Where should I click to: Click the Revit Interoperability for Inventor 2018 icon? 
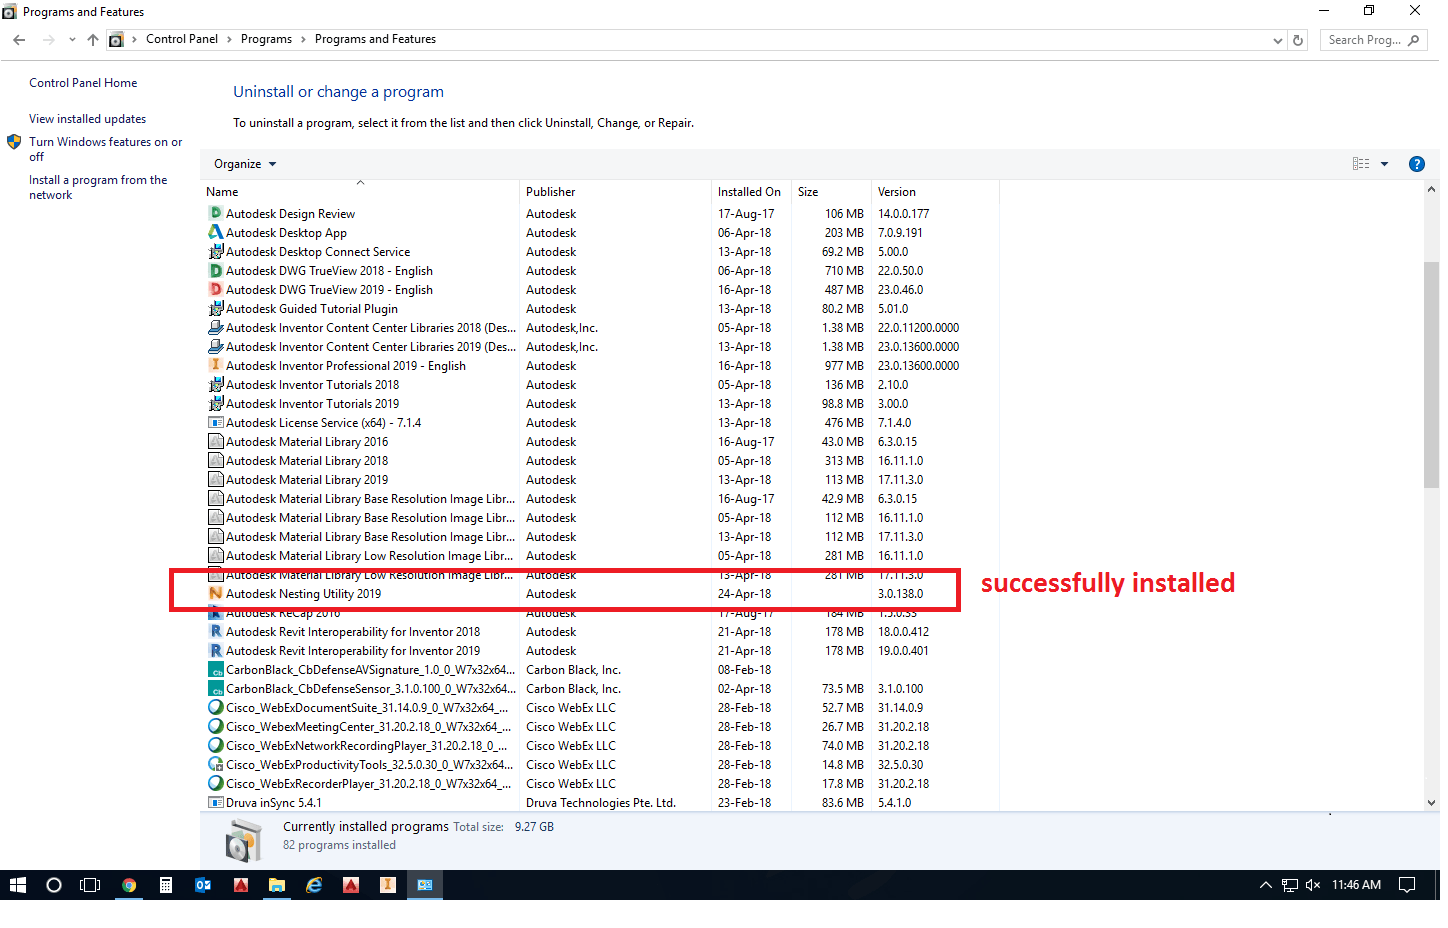[215, 631]
